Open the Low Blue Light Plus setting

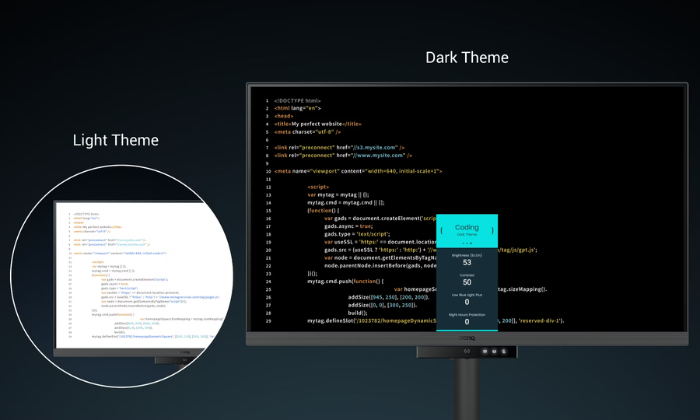pyautogui.click(x=467, y=300)
